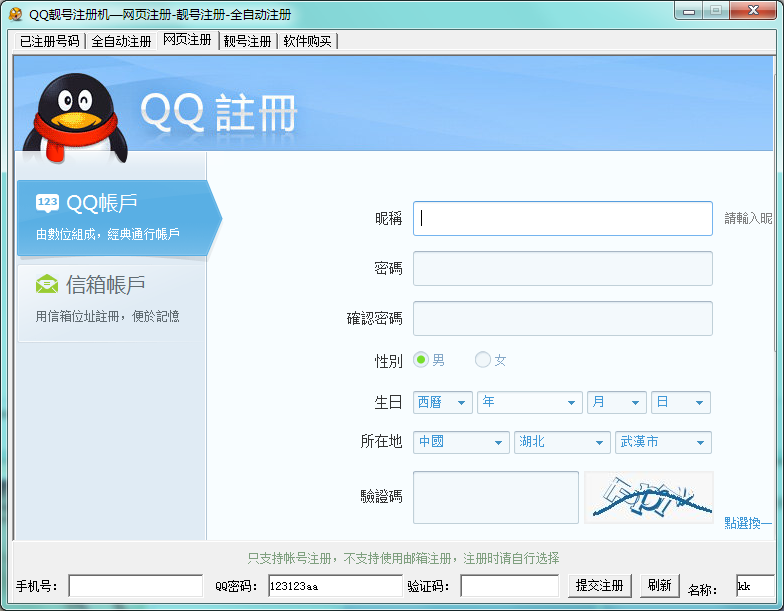Focus the 驗證碼 captcha input box

click(496, 497)
